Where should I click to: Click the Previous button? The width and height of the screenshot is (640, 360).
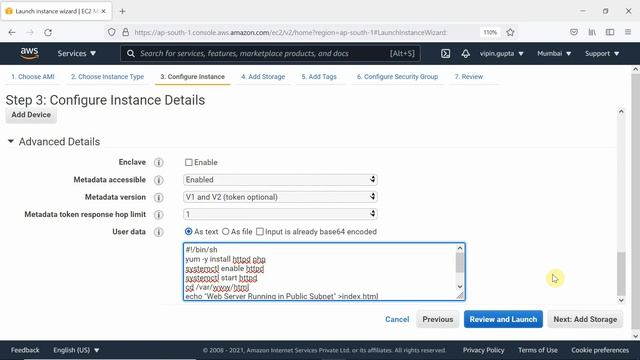(x=438, y=319)
